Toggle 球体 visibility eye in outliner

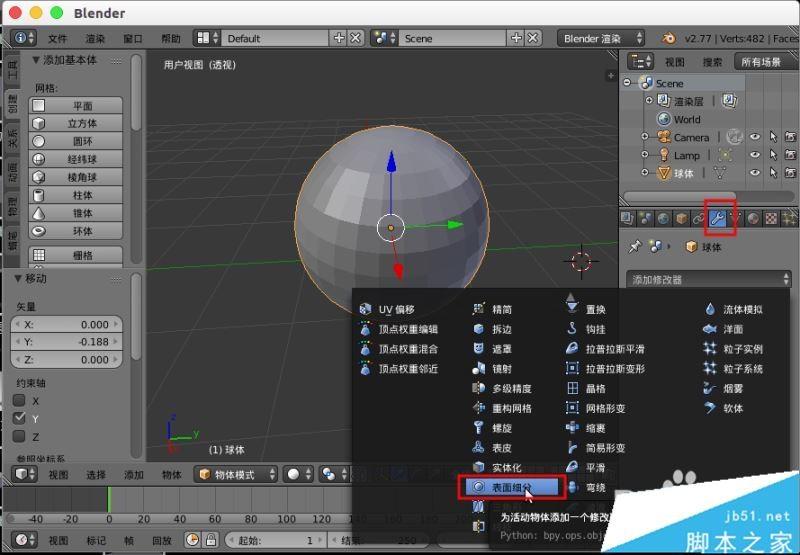click(755, 173)
